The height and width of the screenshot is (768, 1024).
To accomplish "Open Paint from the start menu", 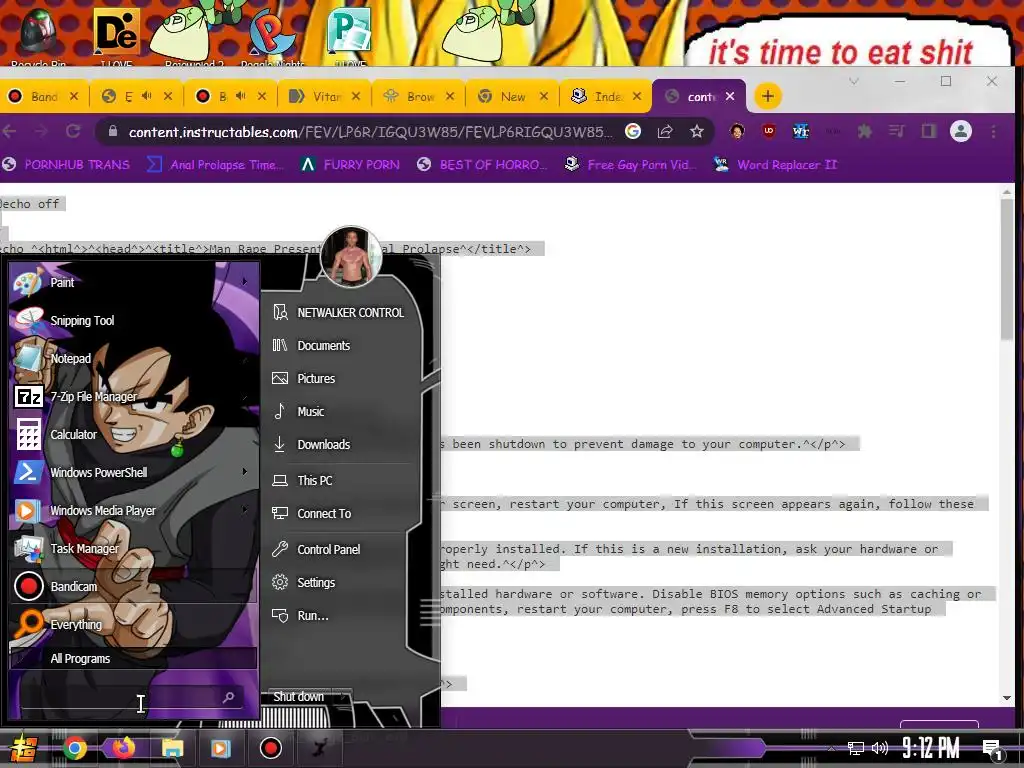I will (133, 282).
